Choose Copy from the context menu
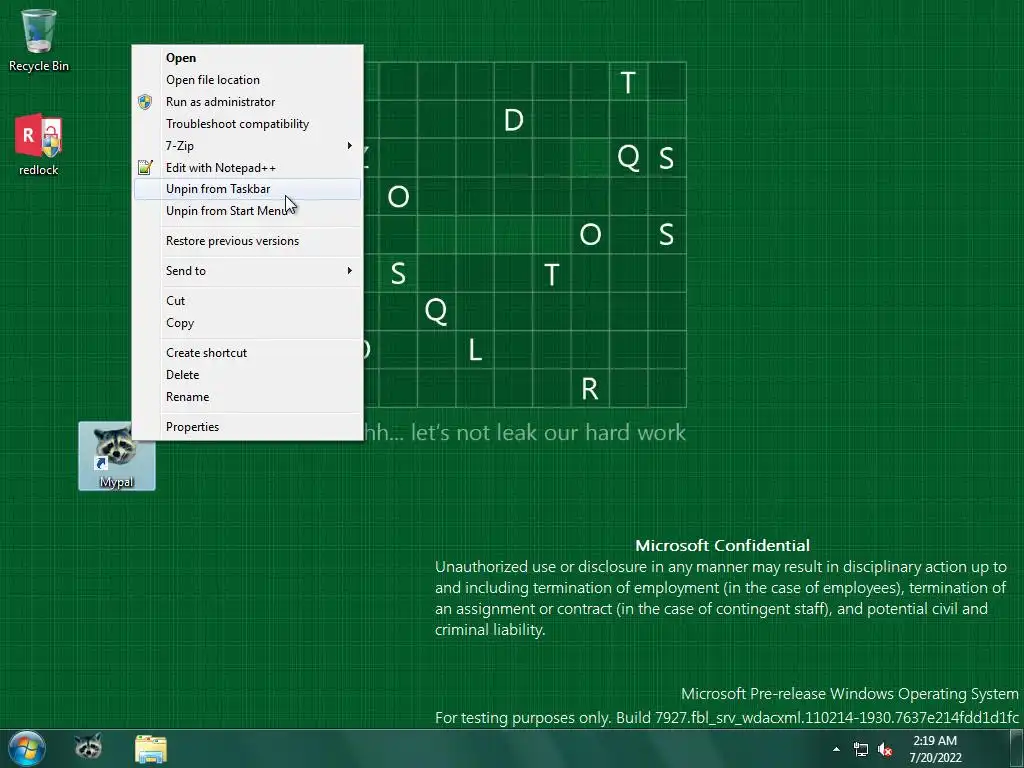This screenshot has height=768, width=1024. pyautogui.click(x=248, y=323)
